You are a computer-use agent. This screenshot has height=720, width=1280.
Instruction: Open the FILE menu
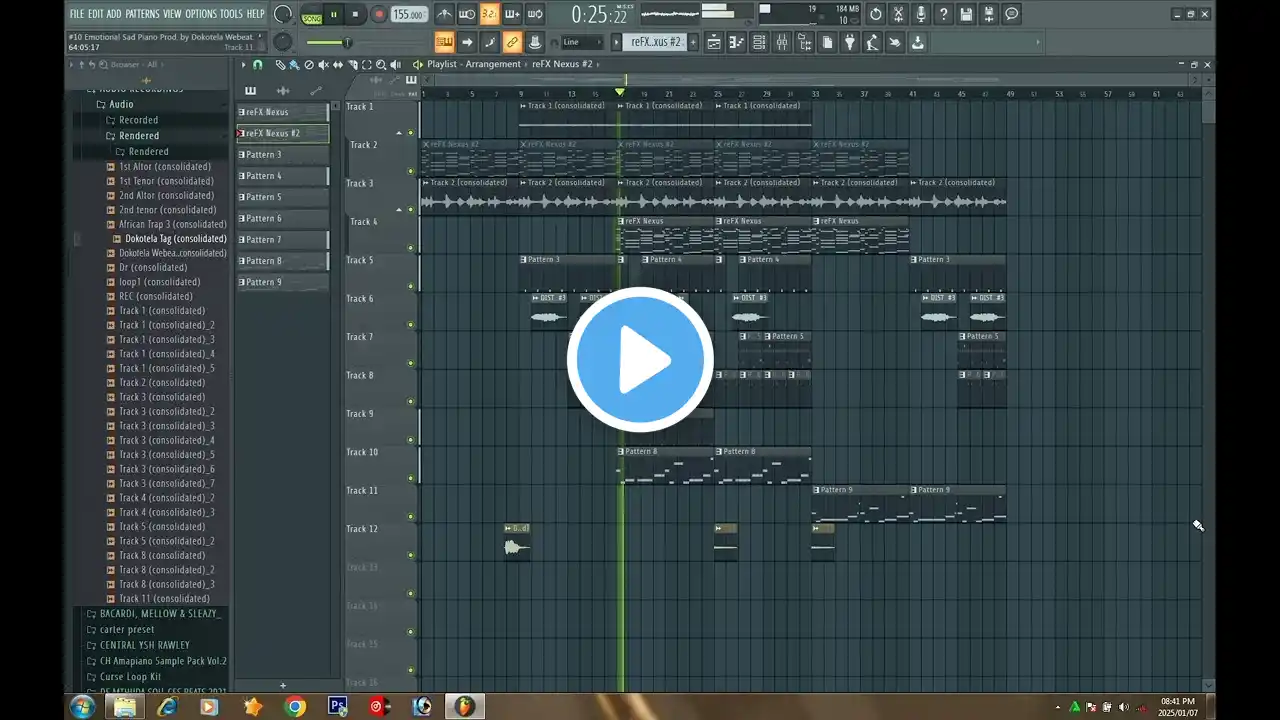point(76,14)
